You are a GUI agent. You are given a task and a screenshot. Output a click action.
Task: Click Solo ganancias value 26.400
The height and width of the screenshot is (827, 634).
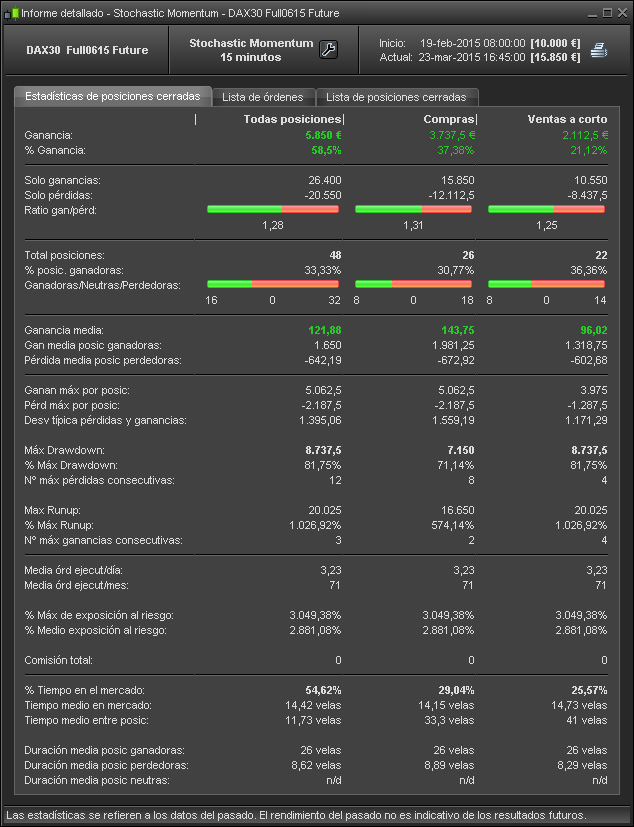(x=325, y=180)
